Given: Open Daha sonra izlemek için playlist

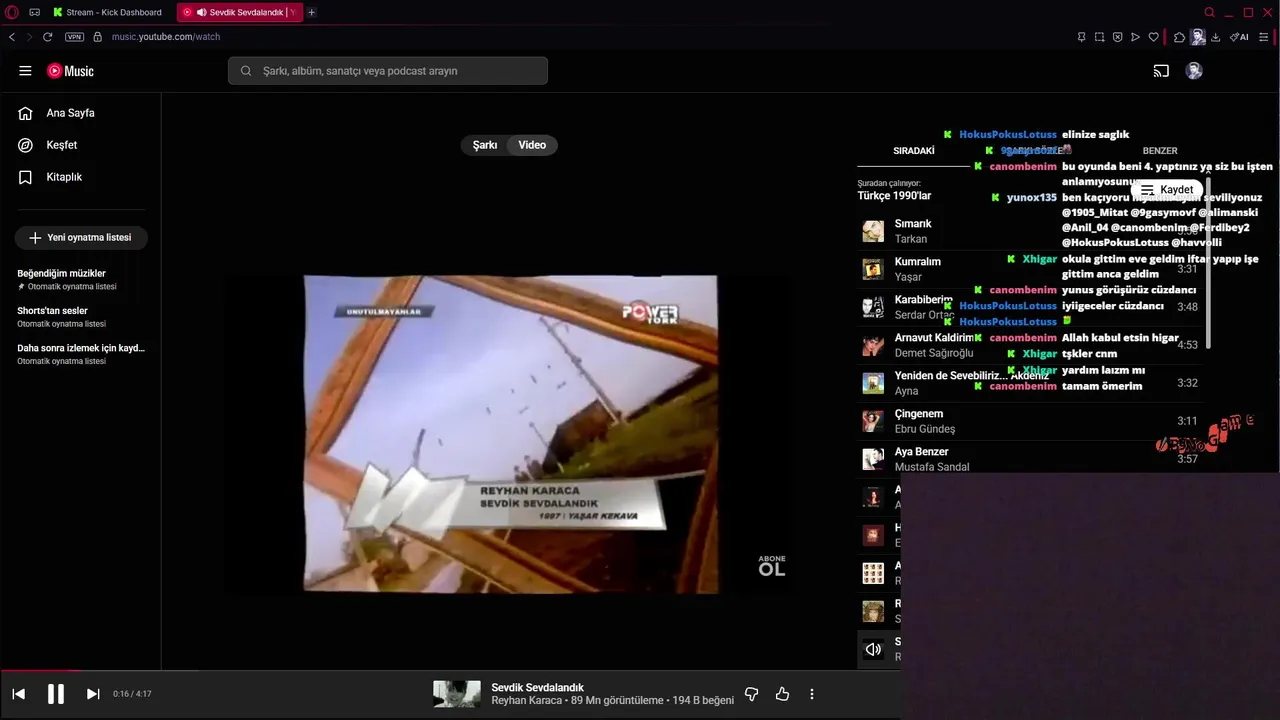Looking at the screenshot, I should 81,354.
